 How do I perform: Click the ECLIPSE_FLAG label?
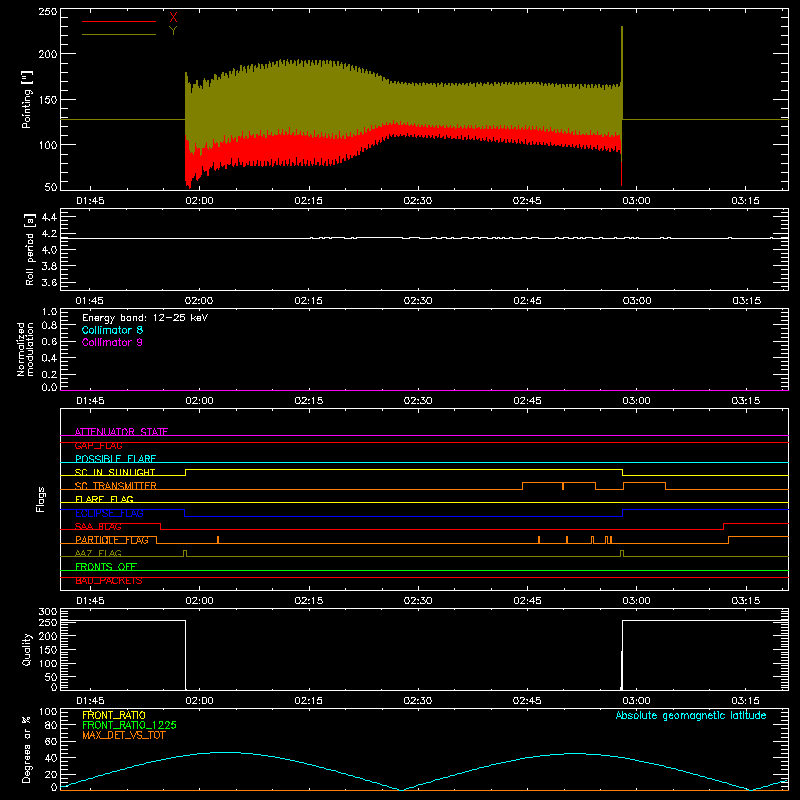tap(109, 513)
